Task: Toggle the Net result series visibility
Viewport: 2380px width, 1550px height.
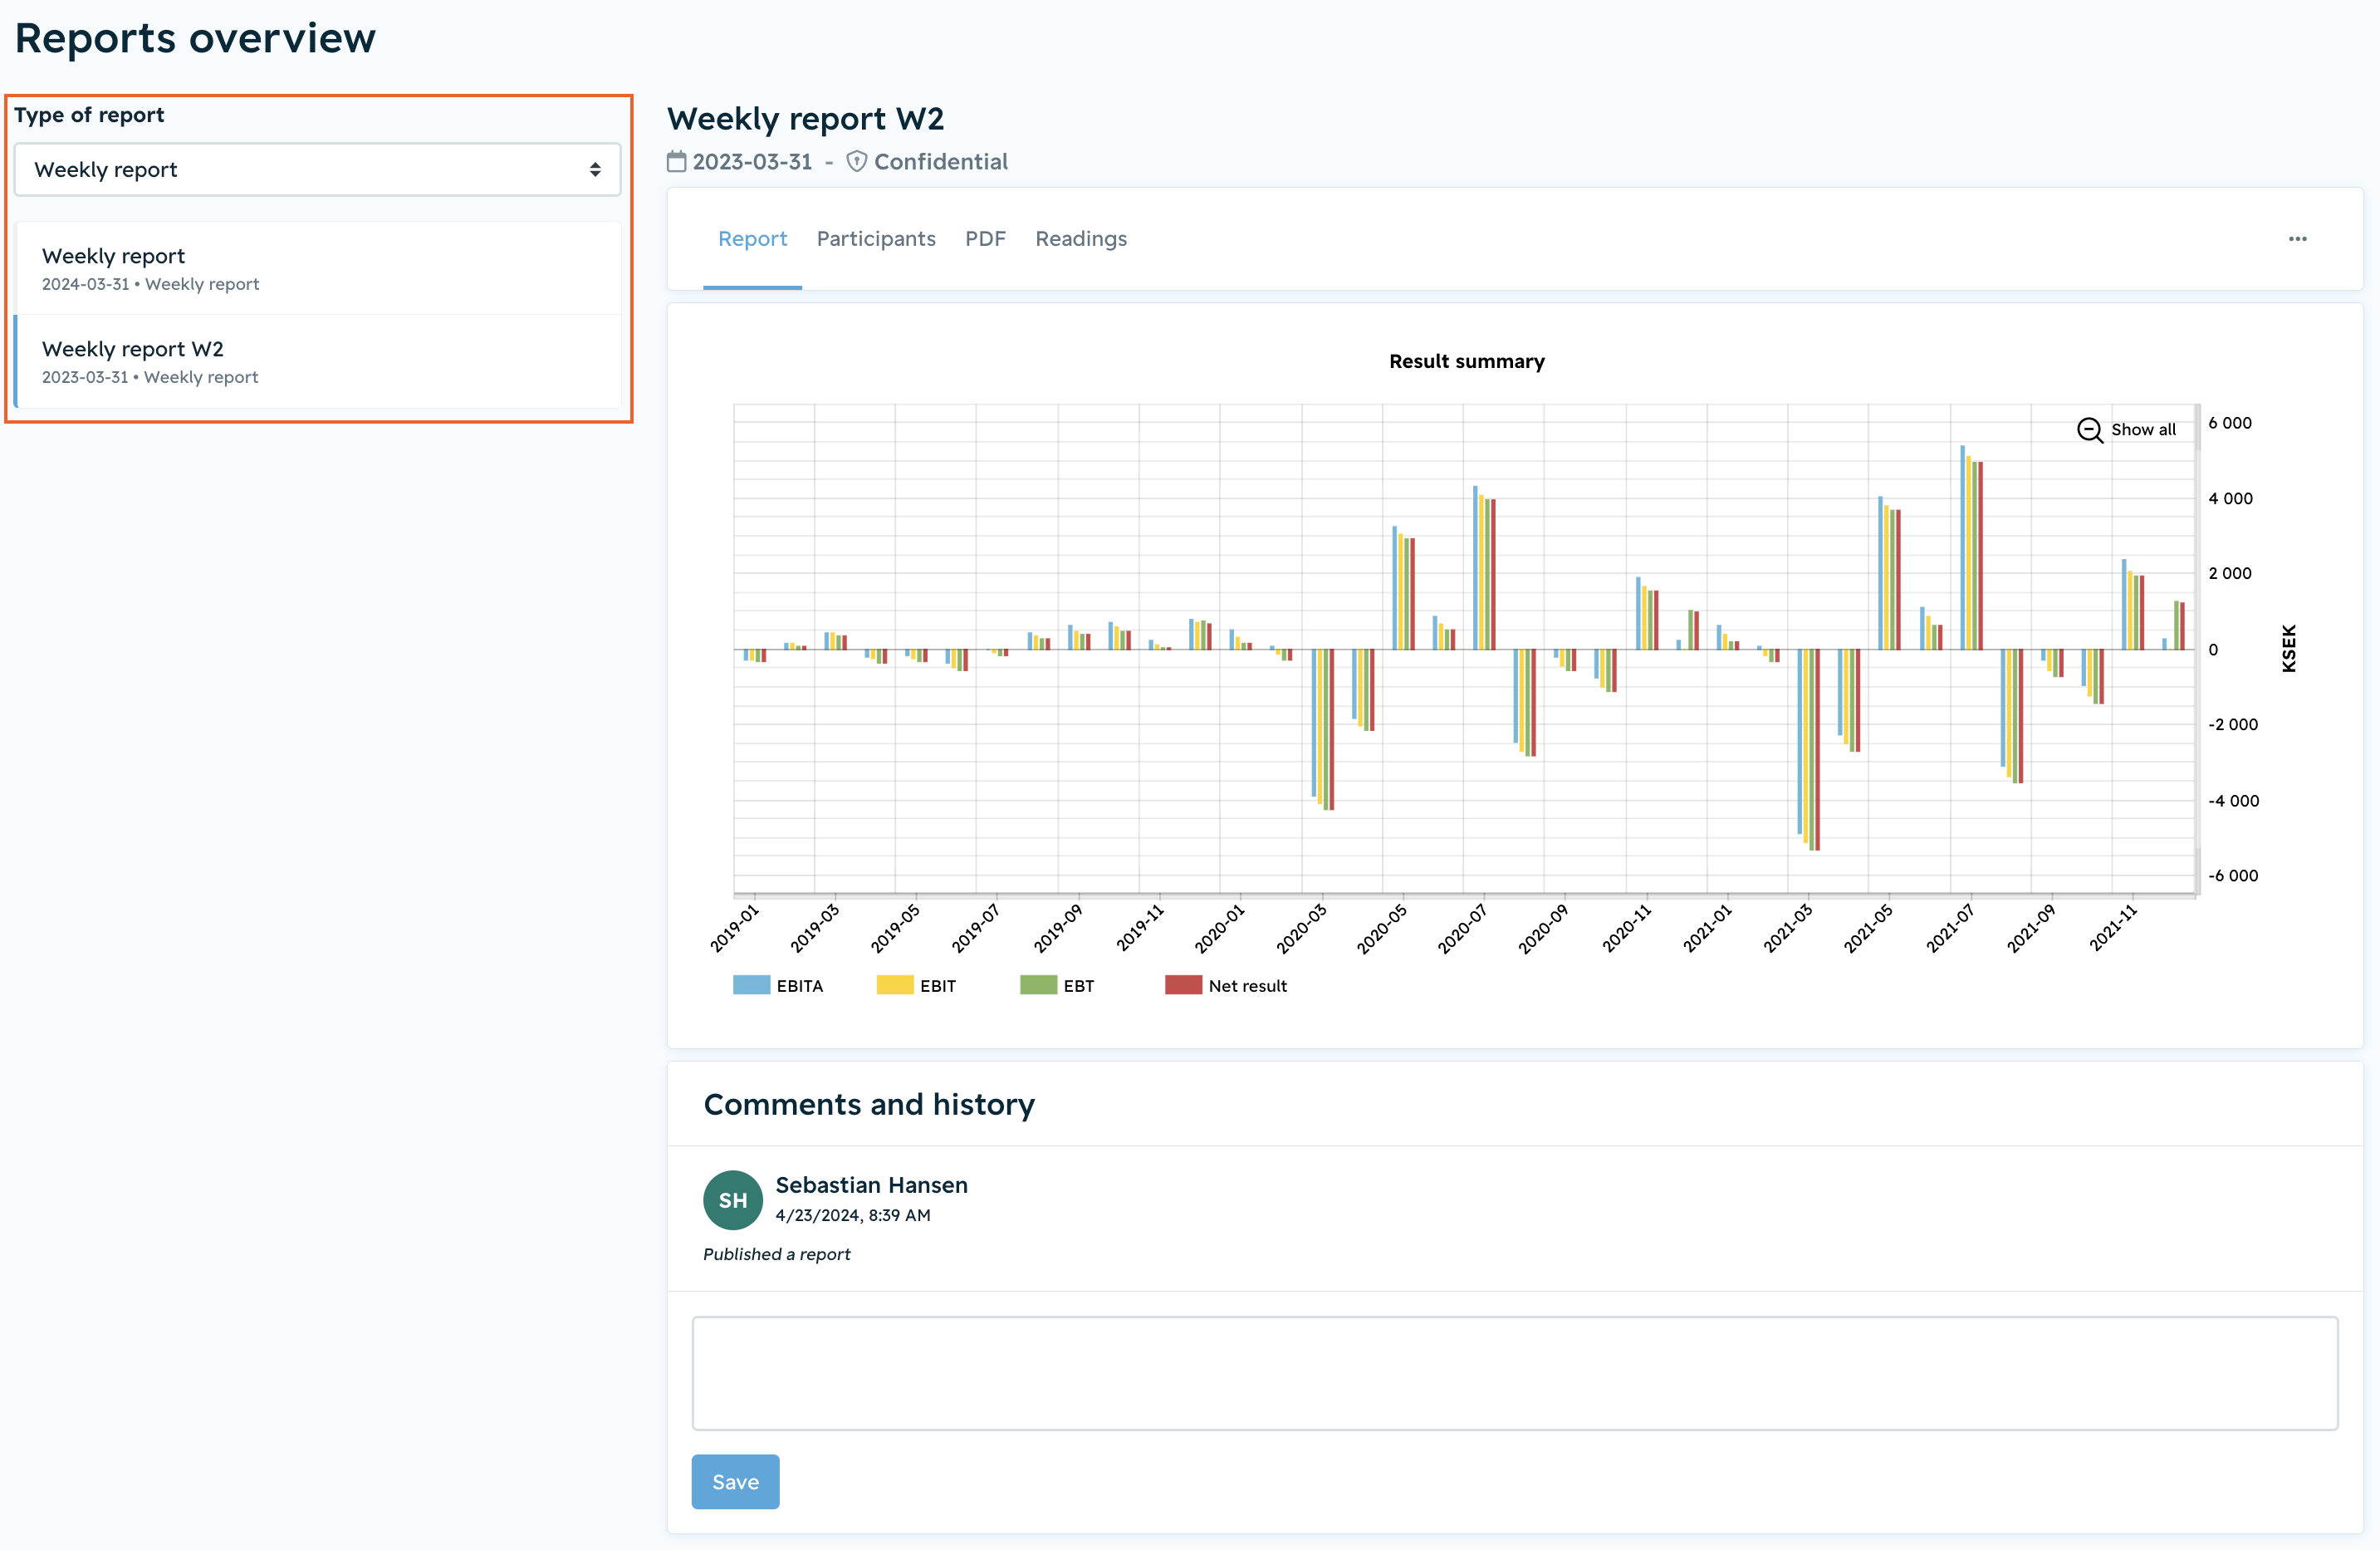Action: pos(1226,985)
